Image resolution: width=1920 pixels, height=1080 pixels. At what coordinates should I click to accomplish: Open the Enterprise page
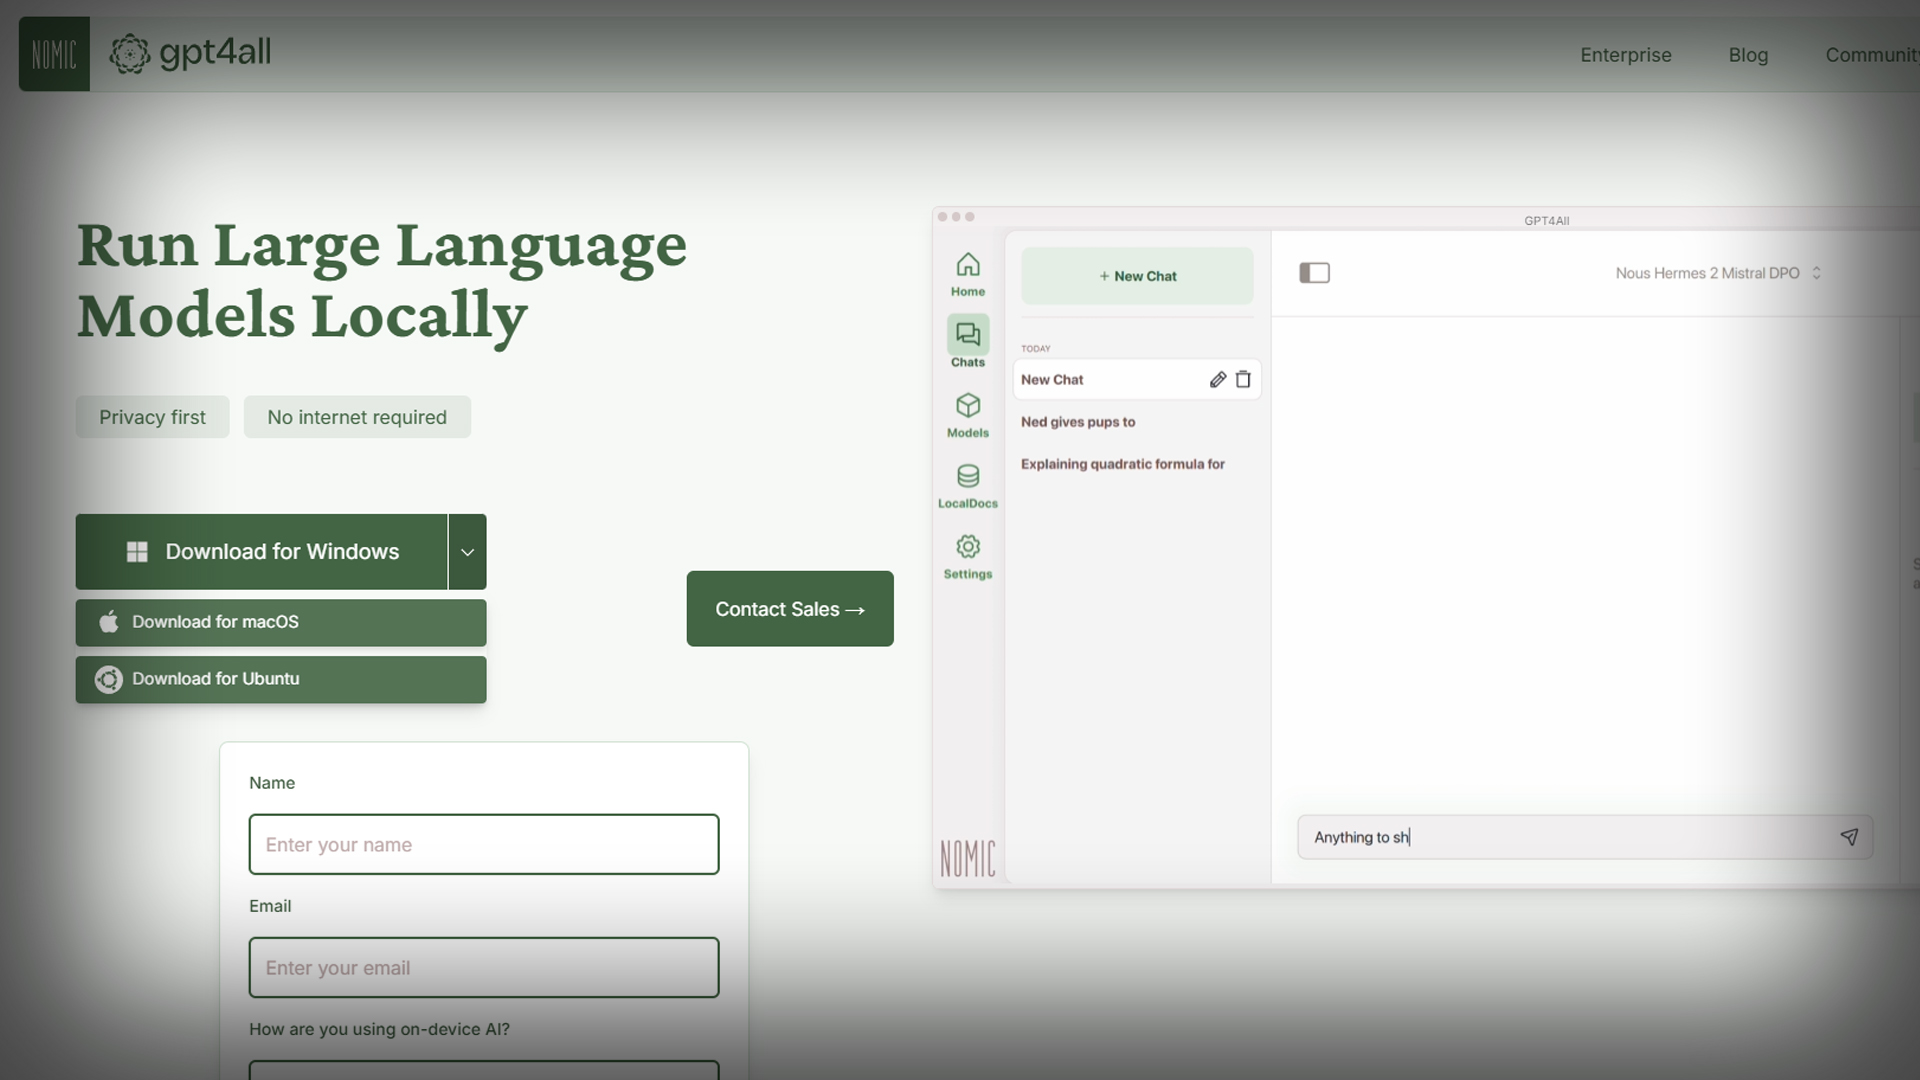pos(1625,55)
